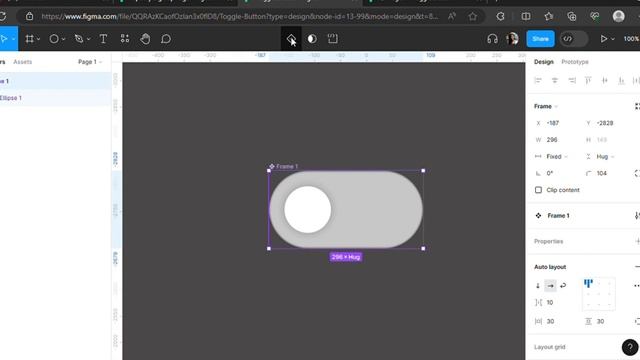This screenshot has width=640, height=360.
Task: Set auto layout direction to horizontal
Action: click(550, 286)
